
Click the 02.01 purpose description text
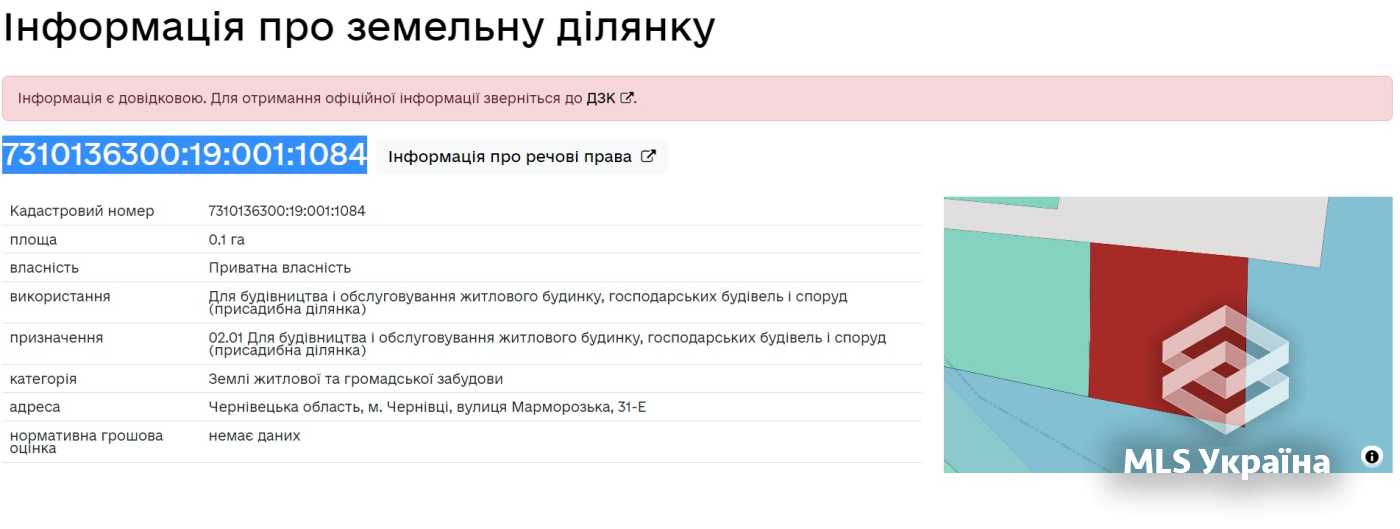[547, 344]
